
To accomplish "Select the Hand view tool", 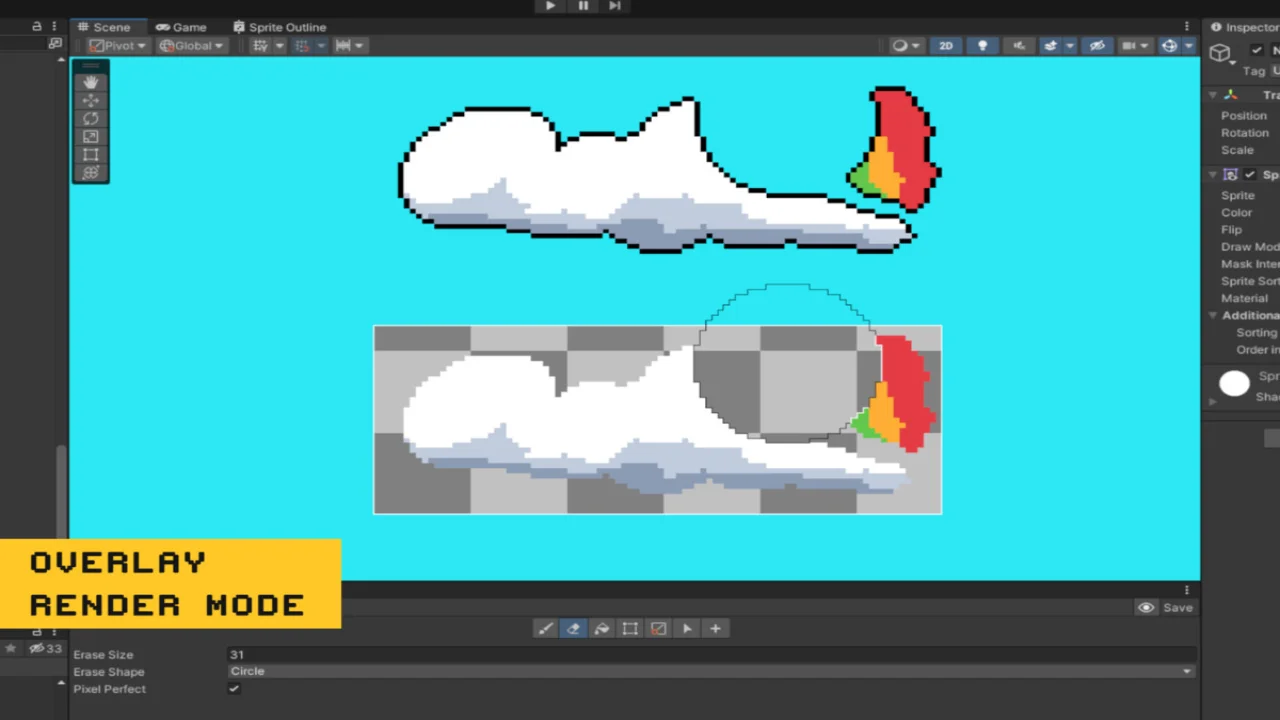I will coord(90,82).
